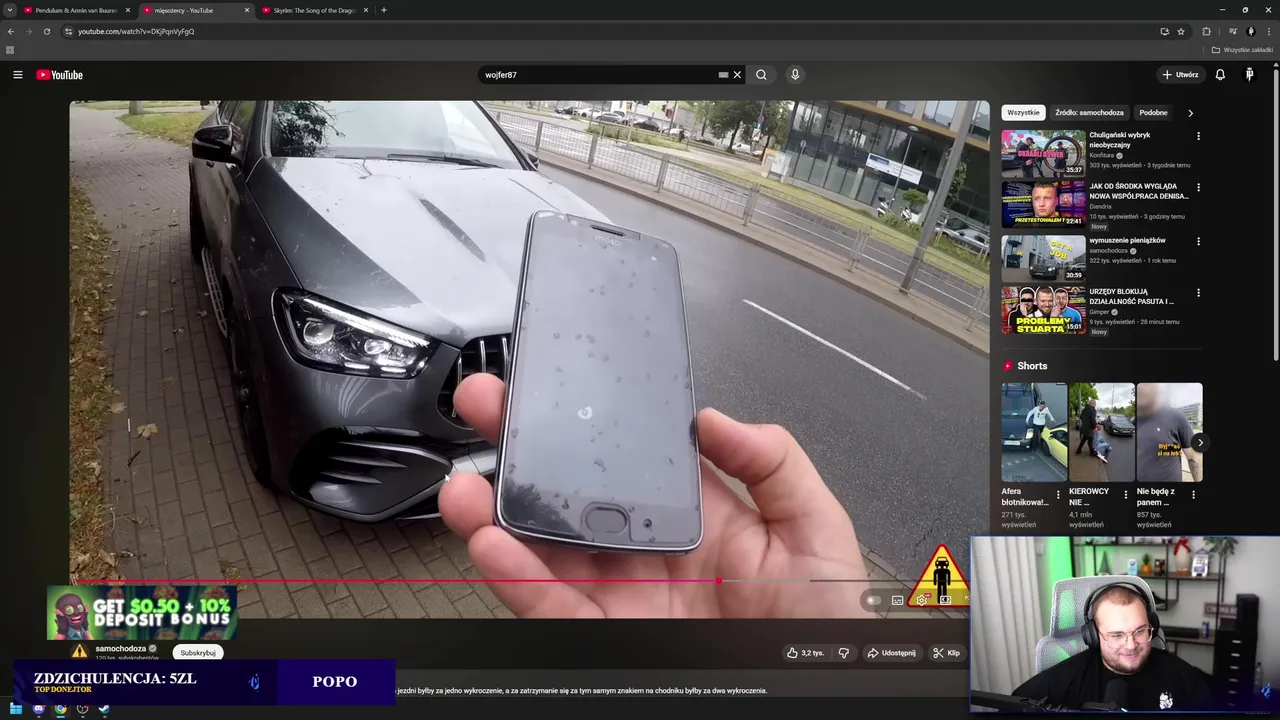1280x720 pixels.
Task: Open options menu for wymuszenie pieniążków video
Action: (x=1198, y=241)
